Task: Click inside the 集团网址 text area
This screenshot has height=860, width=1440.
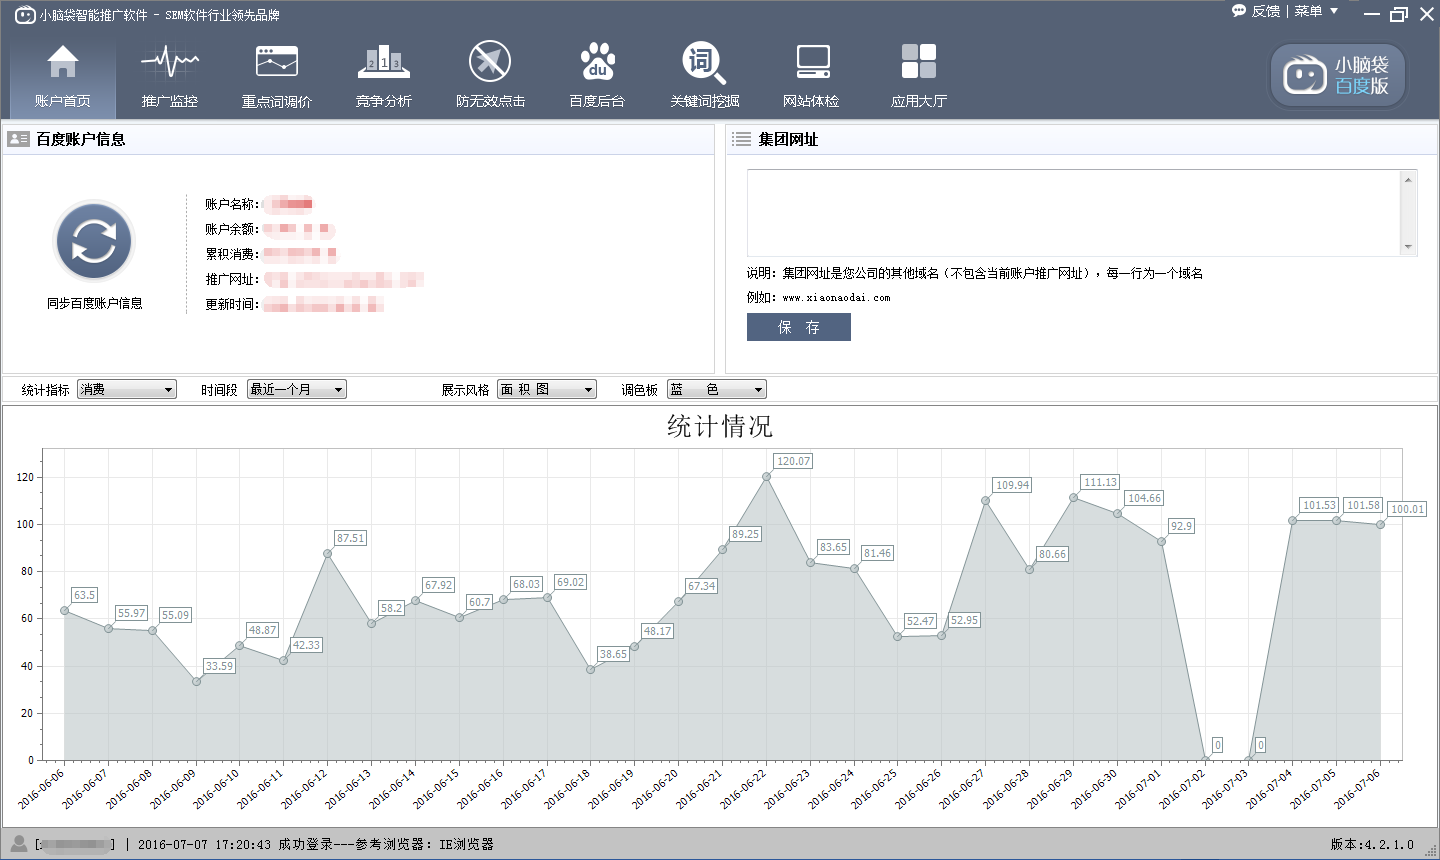Action: [x=1070, y=212]
